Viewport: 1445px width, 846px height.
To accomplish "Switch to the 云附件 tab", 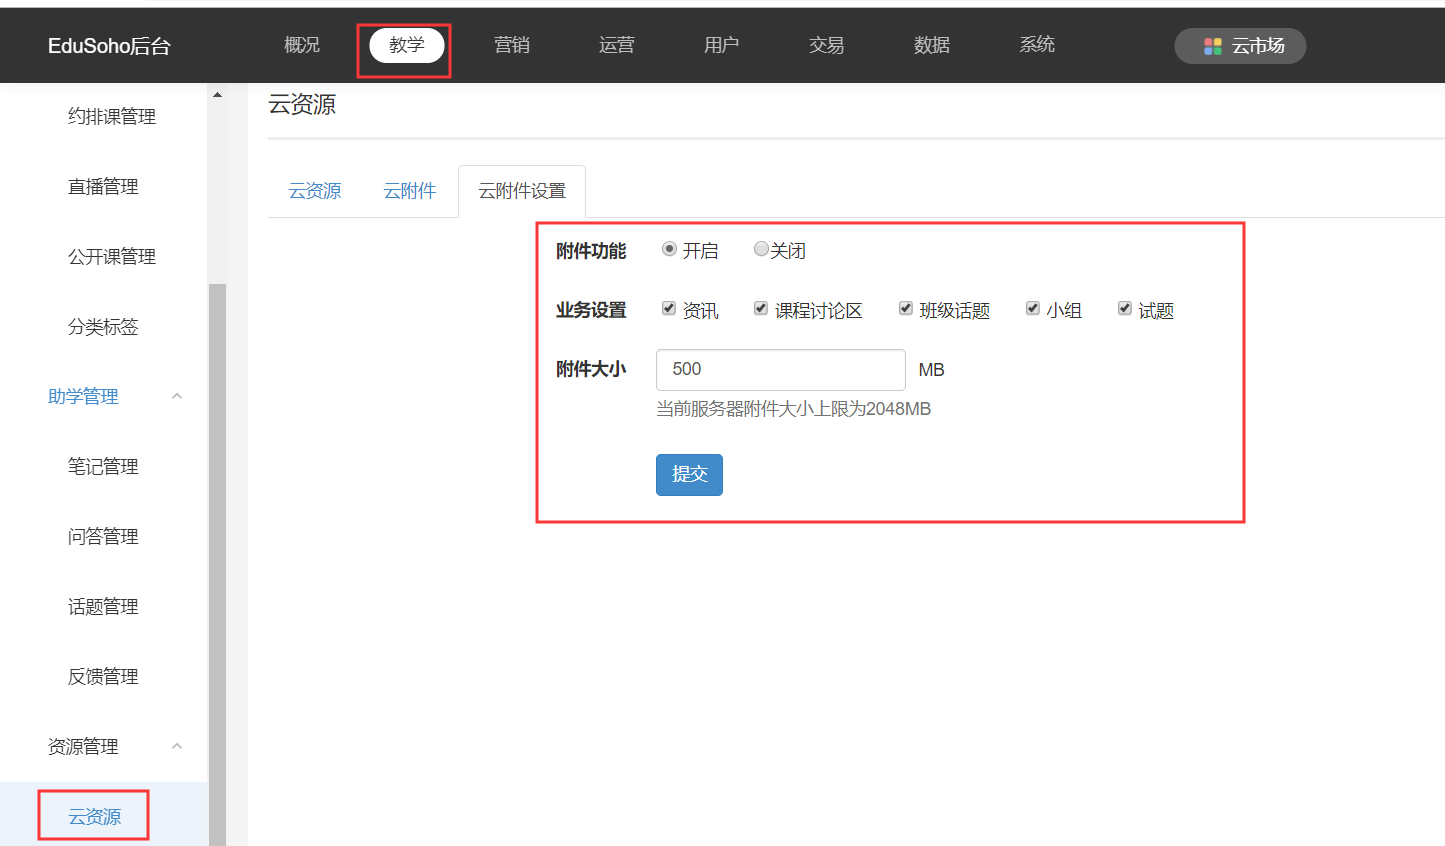I will tap(410, 191).
